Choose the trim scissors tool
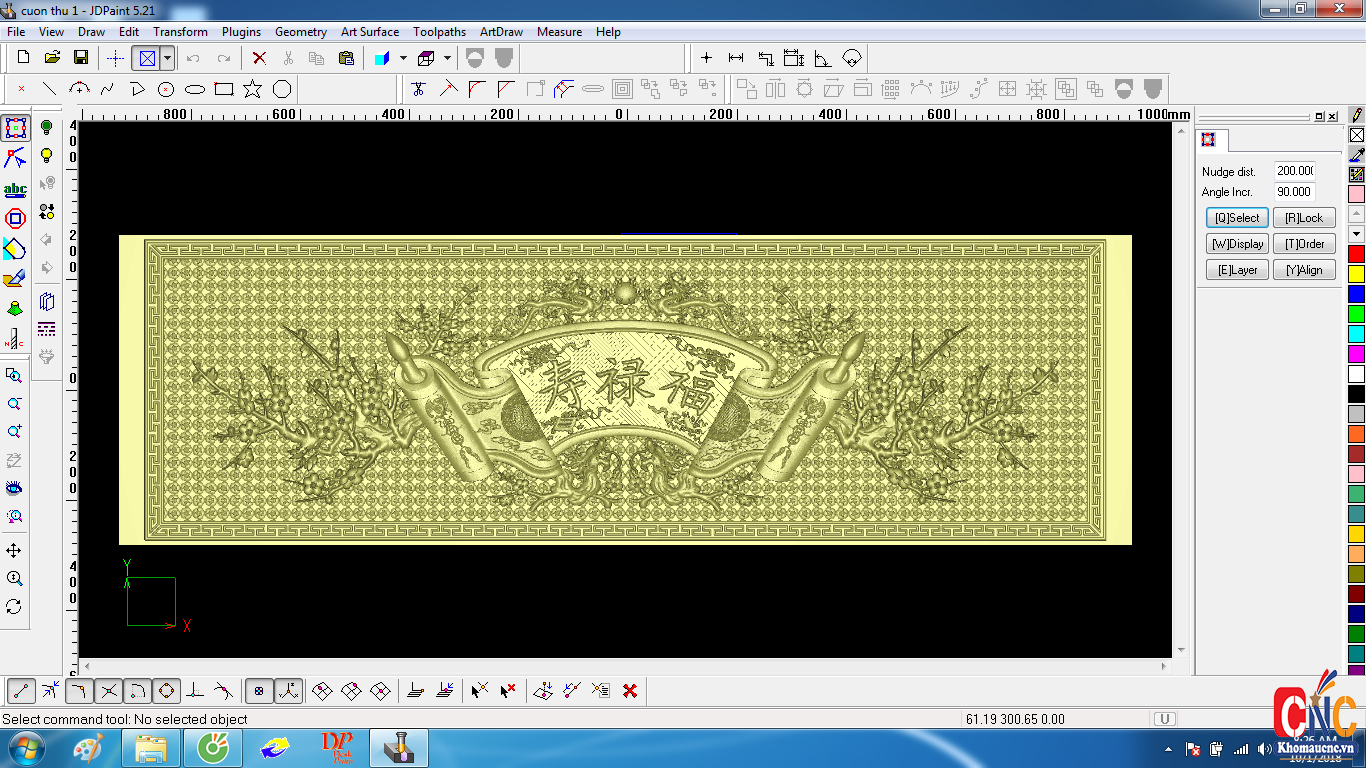 [418, 89]
